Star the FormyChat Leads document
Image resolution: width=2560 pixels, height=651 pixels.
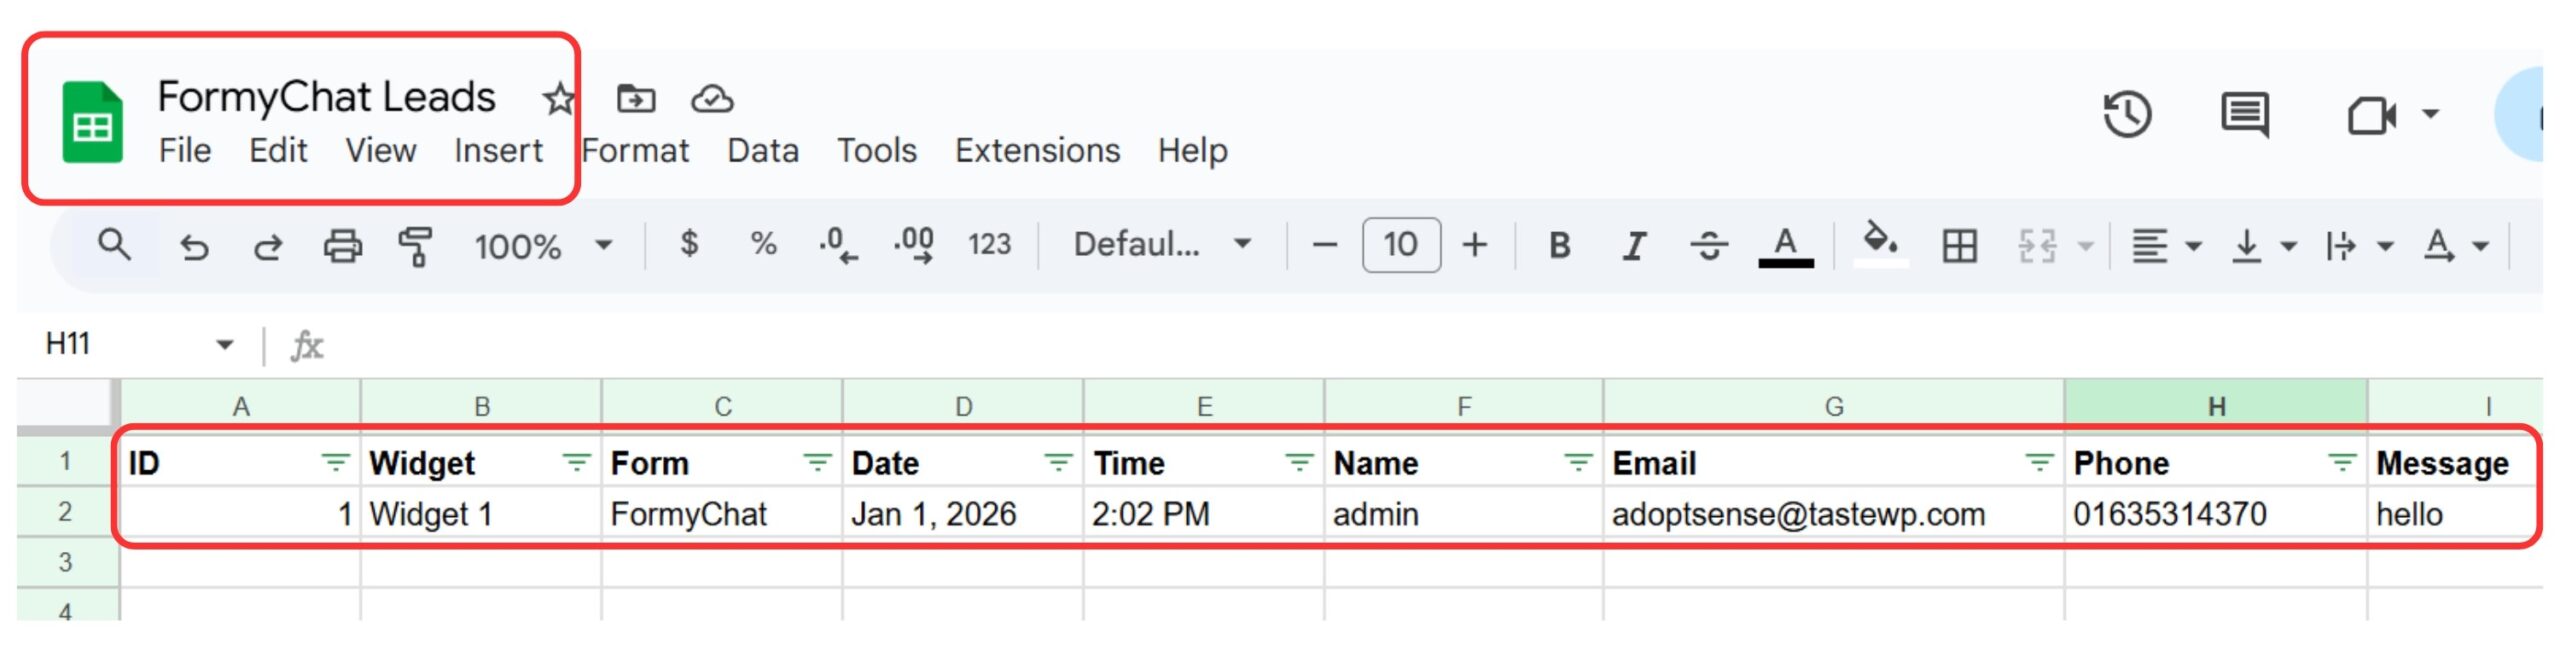coord(558,98)
